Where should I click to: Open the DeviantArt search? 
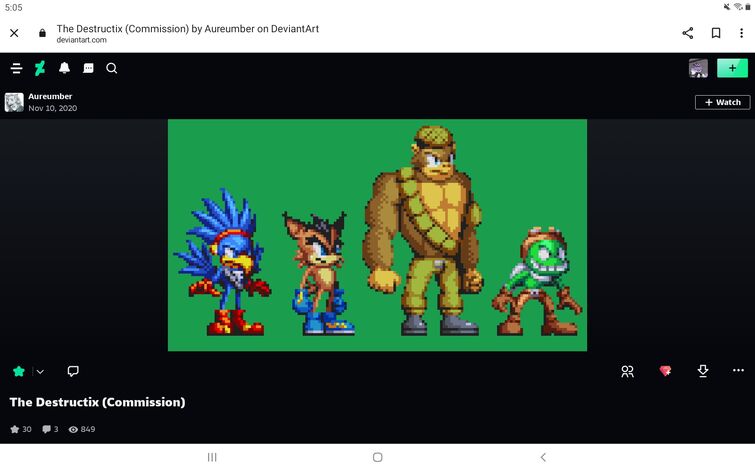pyautogui.click(x=112, y=68)
